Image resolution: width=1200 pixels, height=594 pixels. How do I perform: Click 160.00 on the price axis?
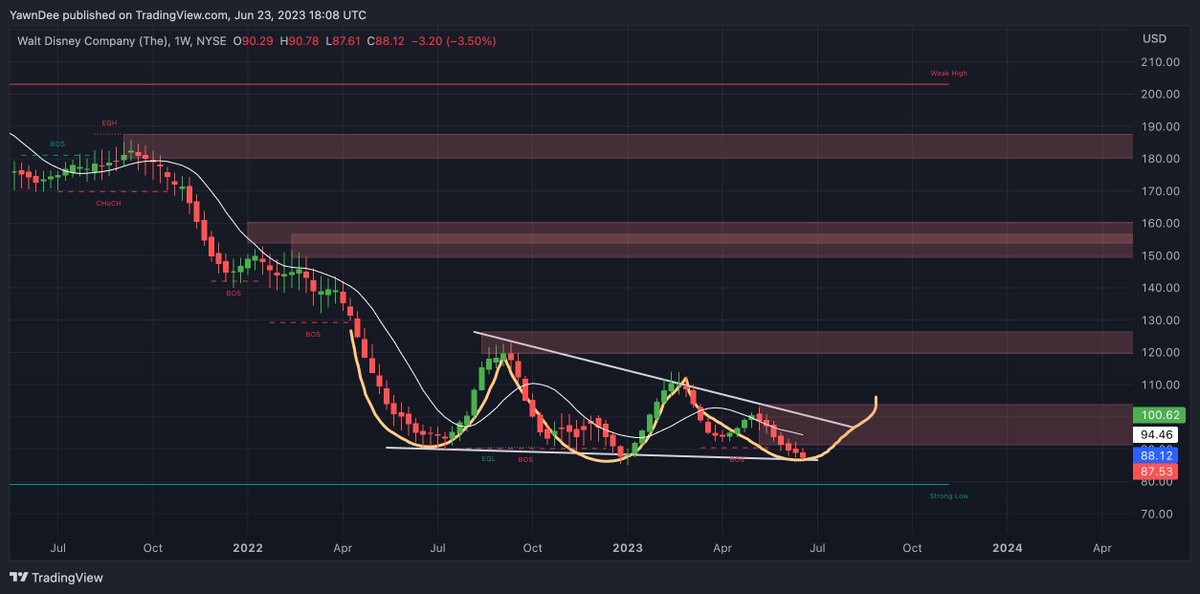[1158, 223]
